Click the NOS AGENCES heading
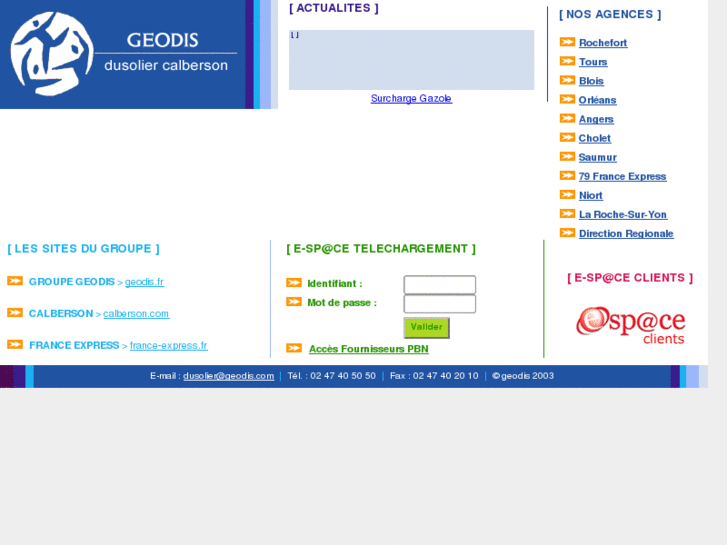The height and width of the screenshot is (545, 727). coord(610,14)
